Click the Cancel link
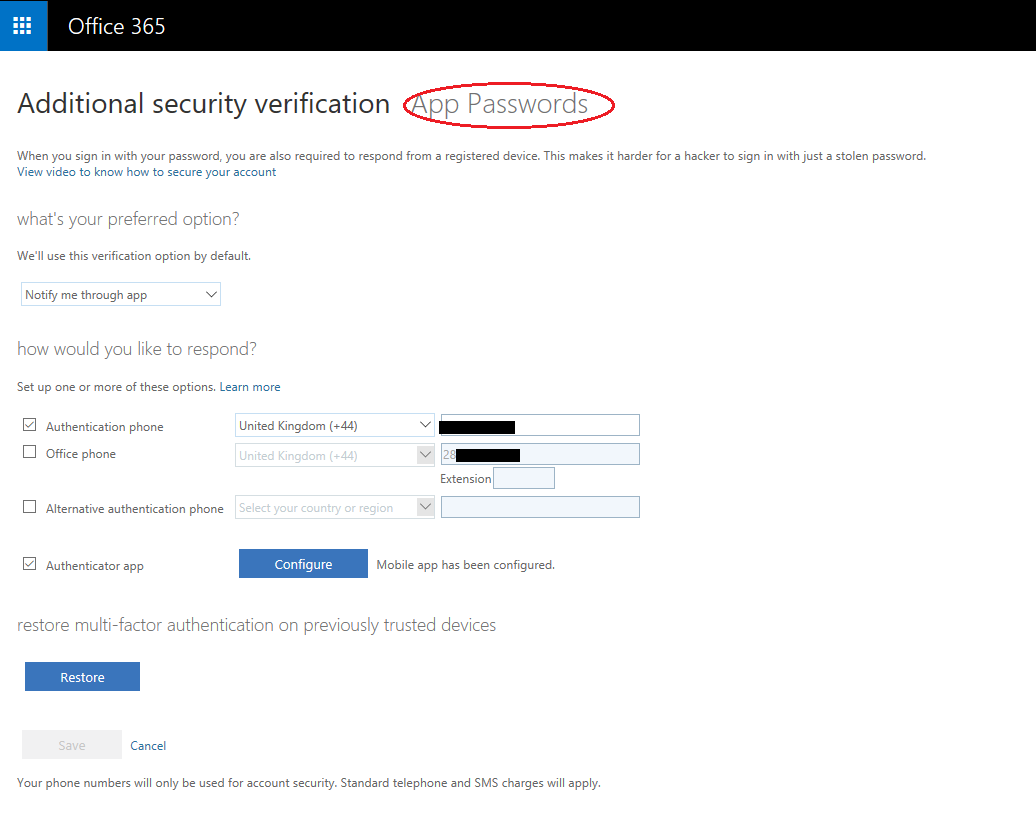 148,746
